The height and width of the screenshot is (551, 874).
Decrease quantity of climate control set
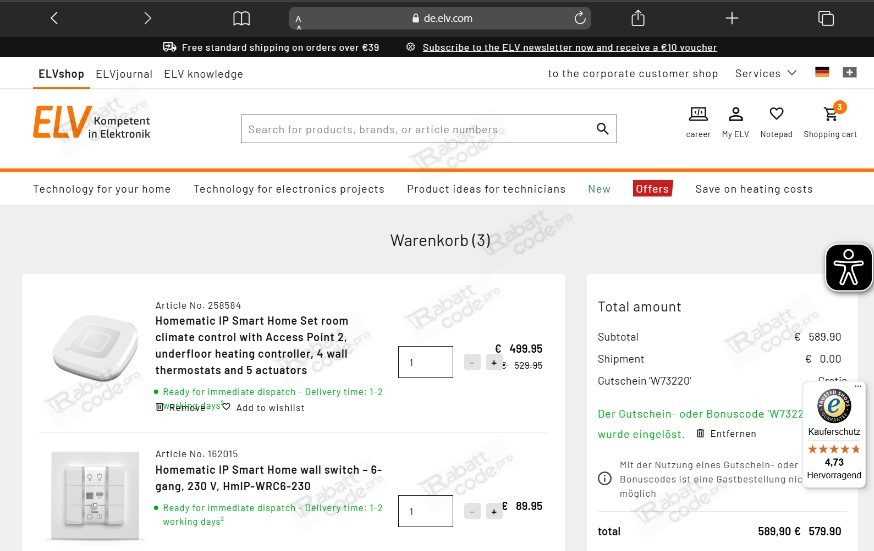472,363
